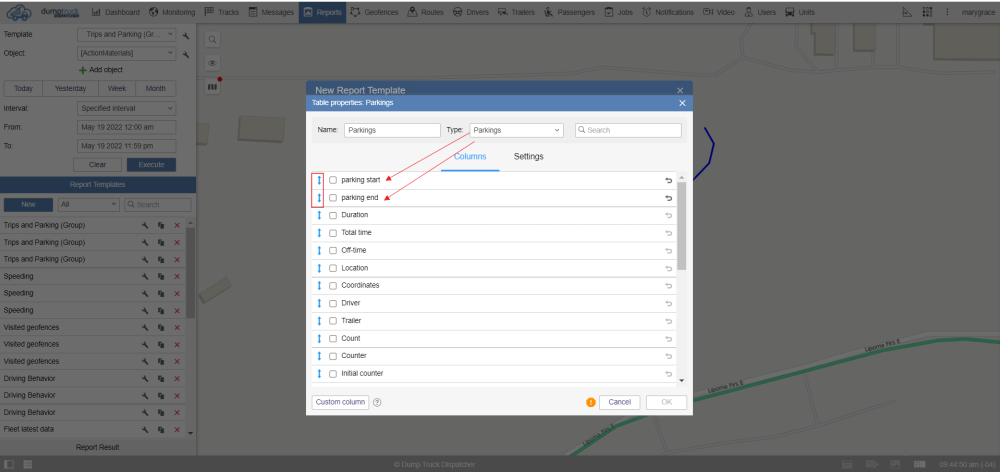Expand the Template dropdown in left panel
Viewport: 1000px width, 472px height.
click(x=126, y=34)
